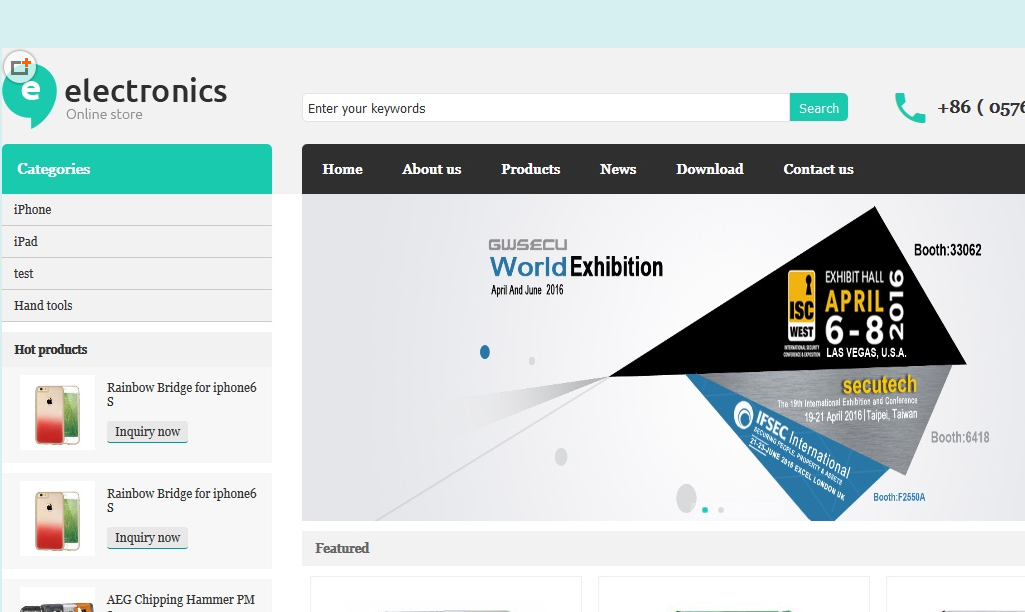The height and width of the screenshot is (612, 1025).
Task: Open the Download page
Action: tap(710, 169)
